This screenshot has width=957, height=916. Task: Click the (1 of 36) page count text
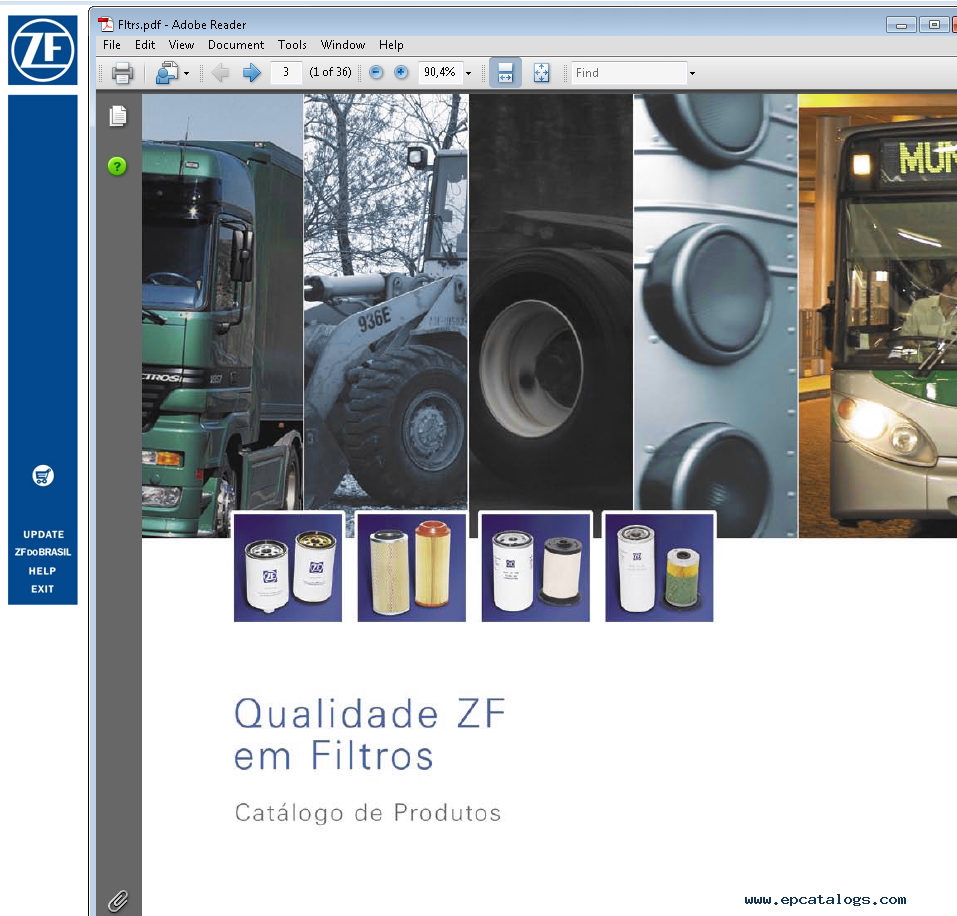point(330,72)
